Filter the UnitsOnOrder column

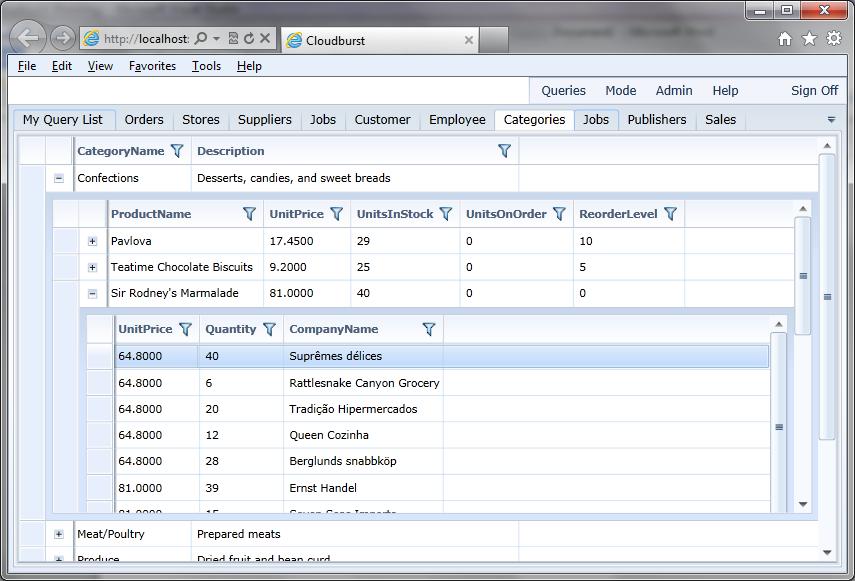(559, 214)
